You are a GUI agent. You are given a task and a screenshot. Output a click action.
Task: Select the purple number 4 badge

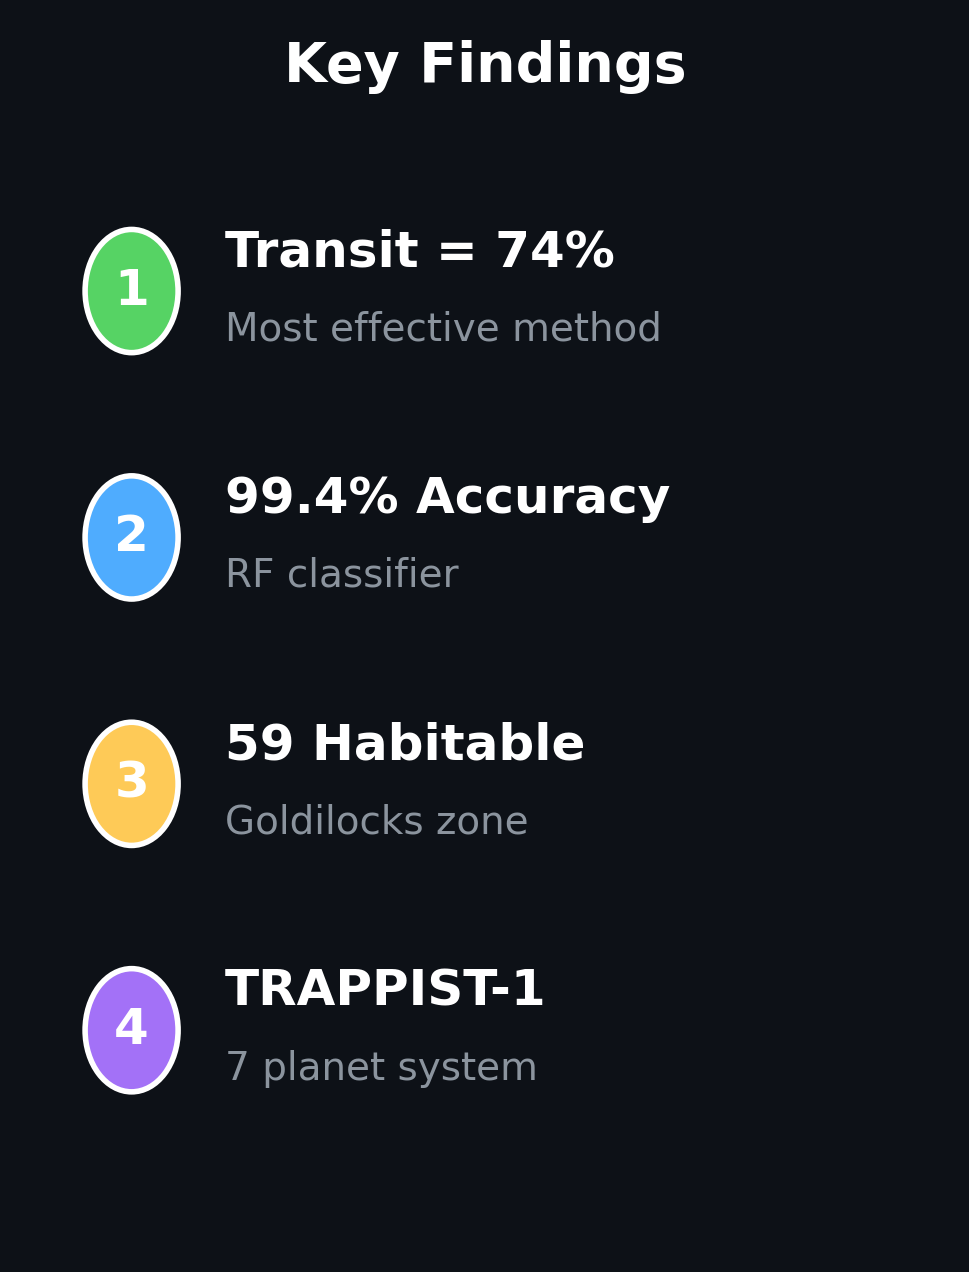[131, 1030]
